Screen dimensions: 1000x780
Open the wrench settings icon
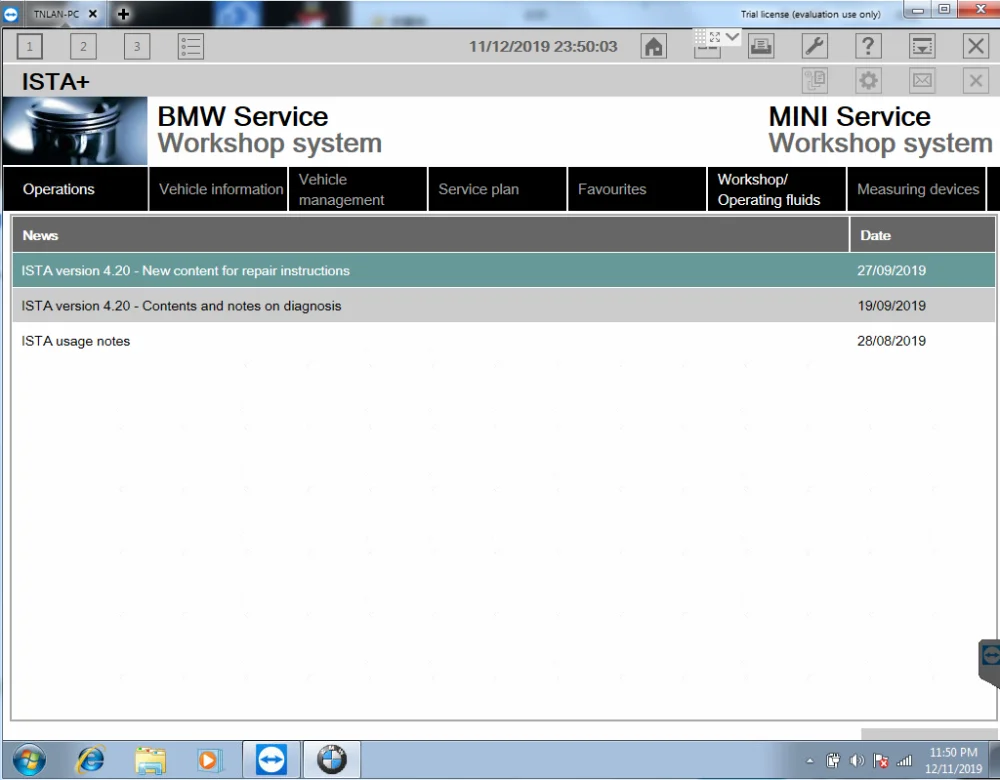coord(814,47)
